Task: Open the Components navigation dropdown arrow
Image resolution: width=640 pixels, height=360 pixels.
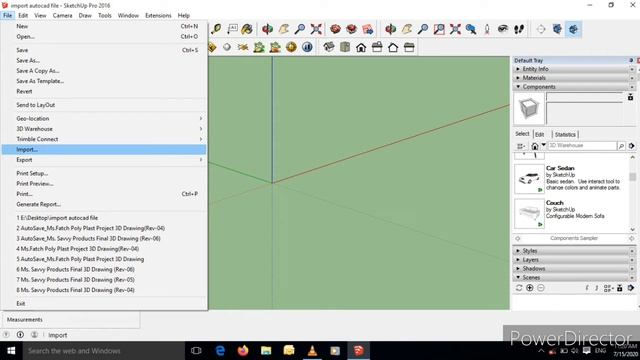Action: 544,145
